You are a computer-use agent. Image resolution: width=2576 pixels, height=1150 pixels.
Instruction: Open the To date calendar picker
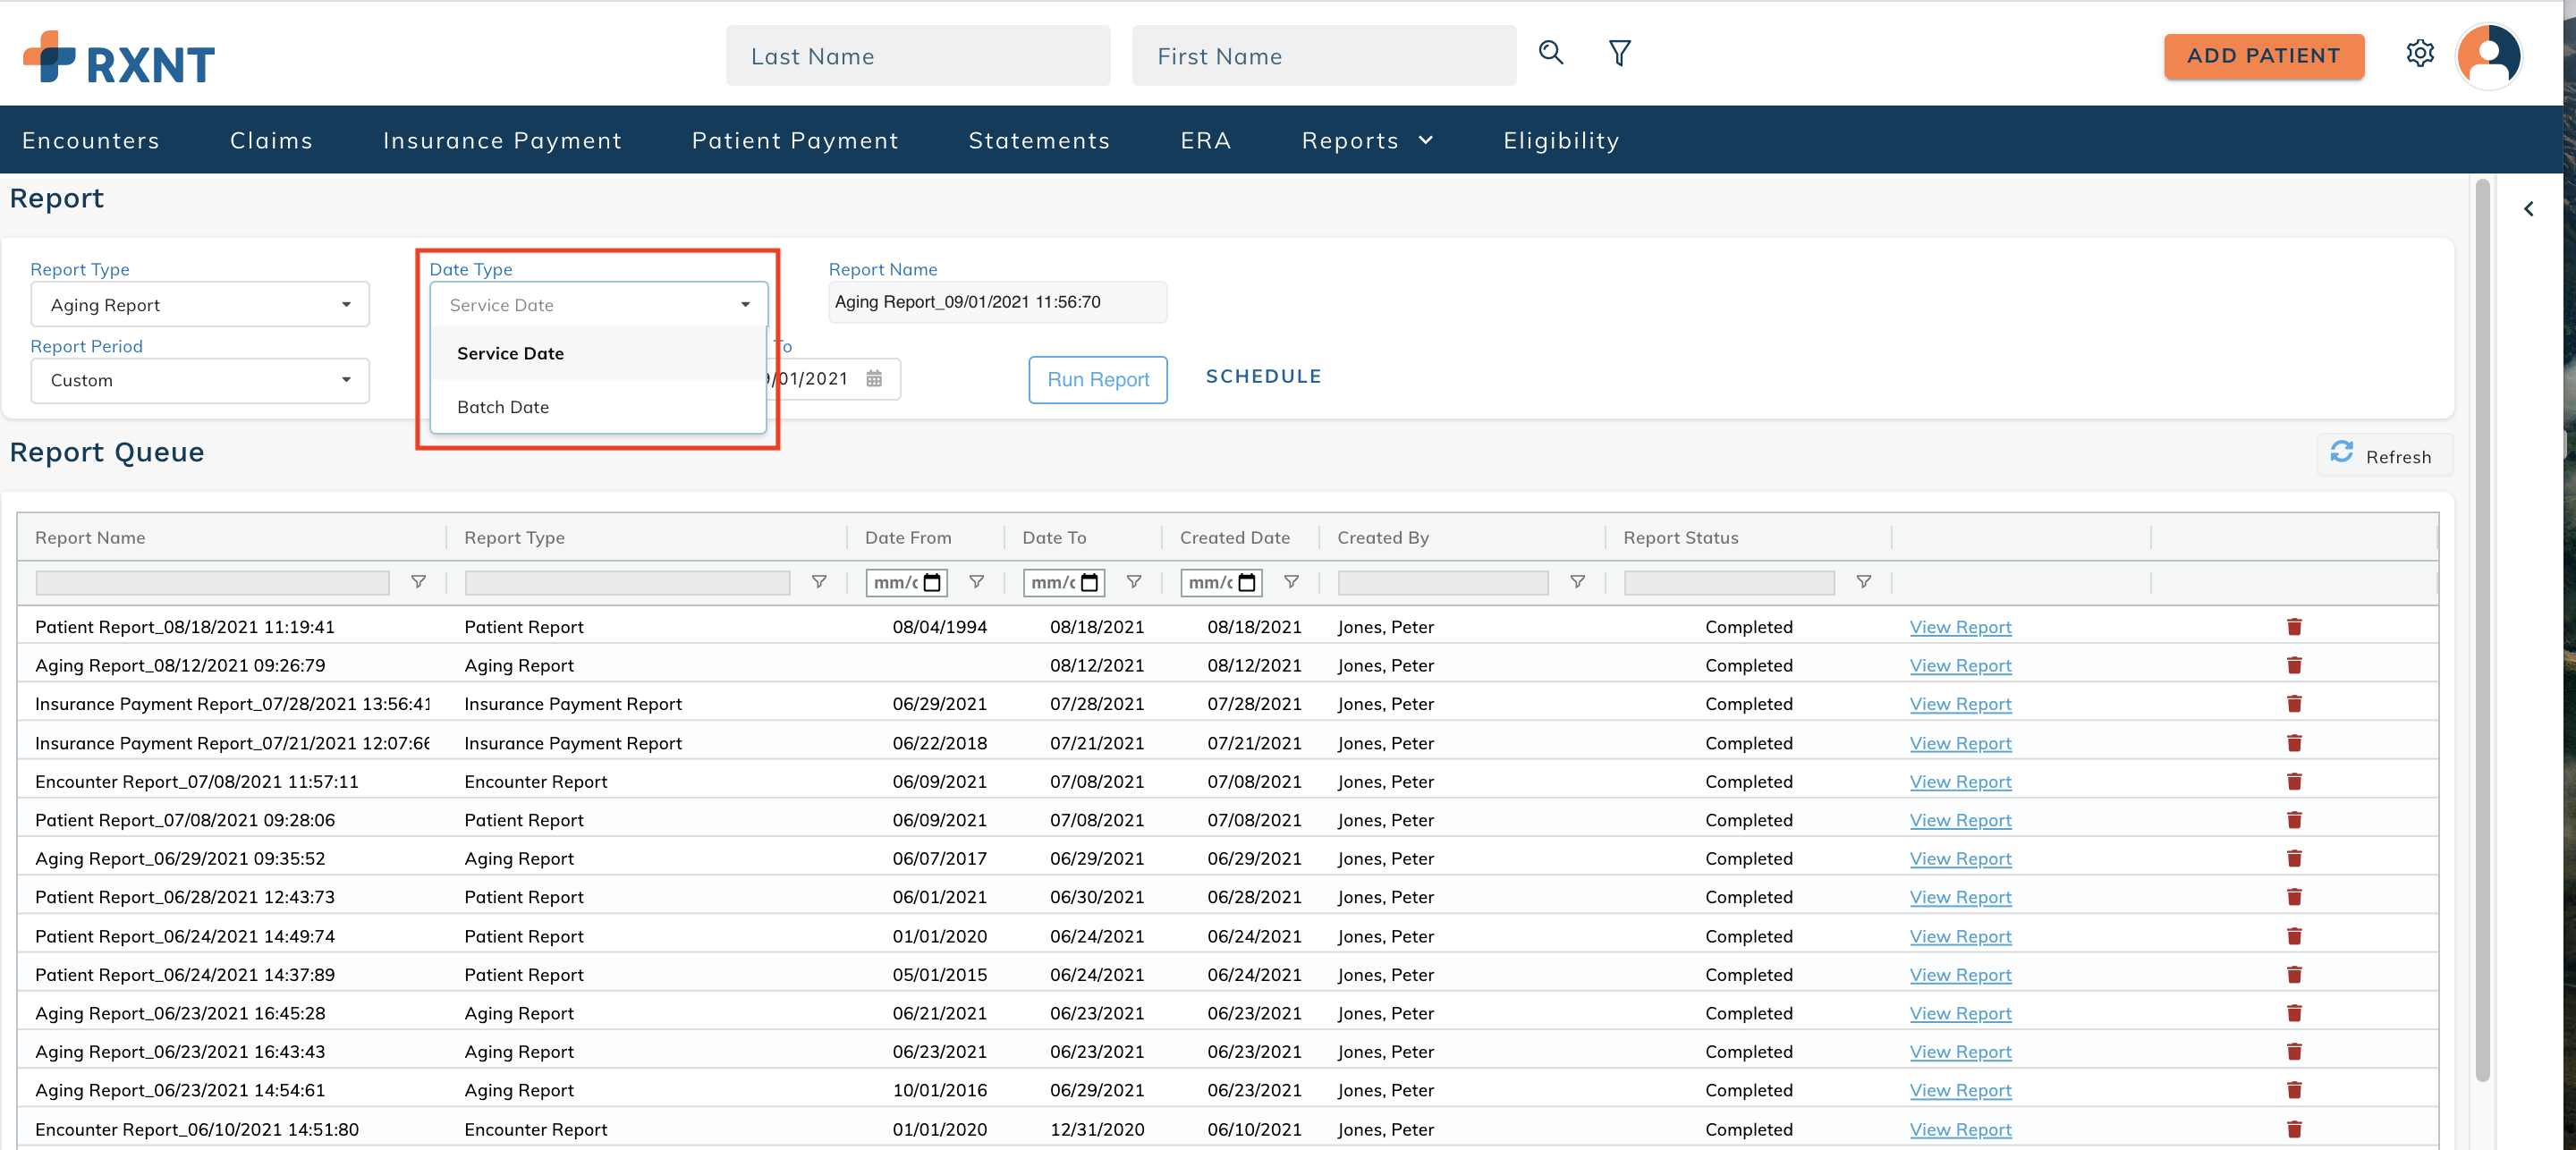(874, 379)
